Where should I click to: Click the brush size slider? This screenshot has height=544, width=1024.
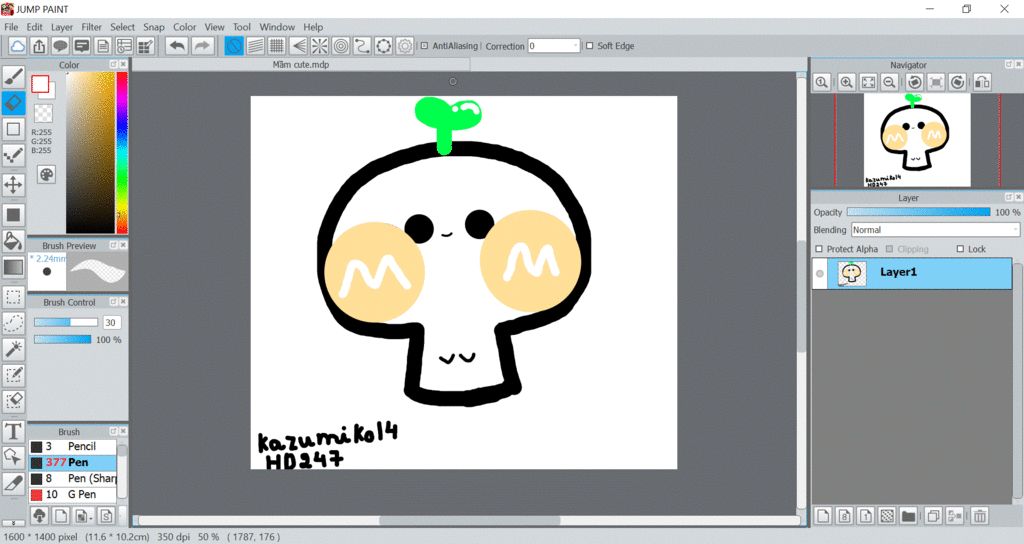coord(65,322)
